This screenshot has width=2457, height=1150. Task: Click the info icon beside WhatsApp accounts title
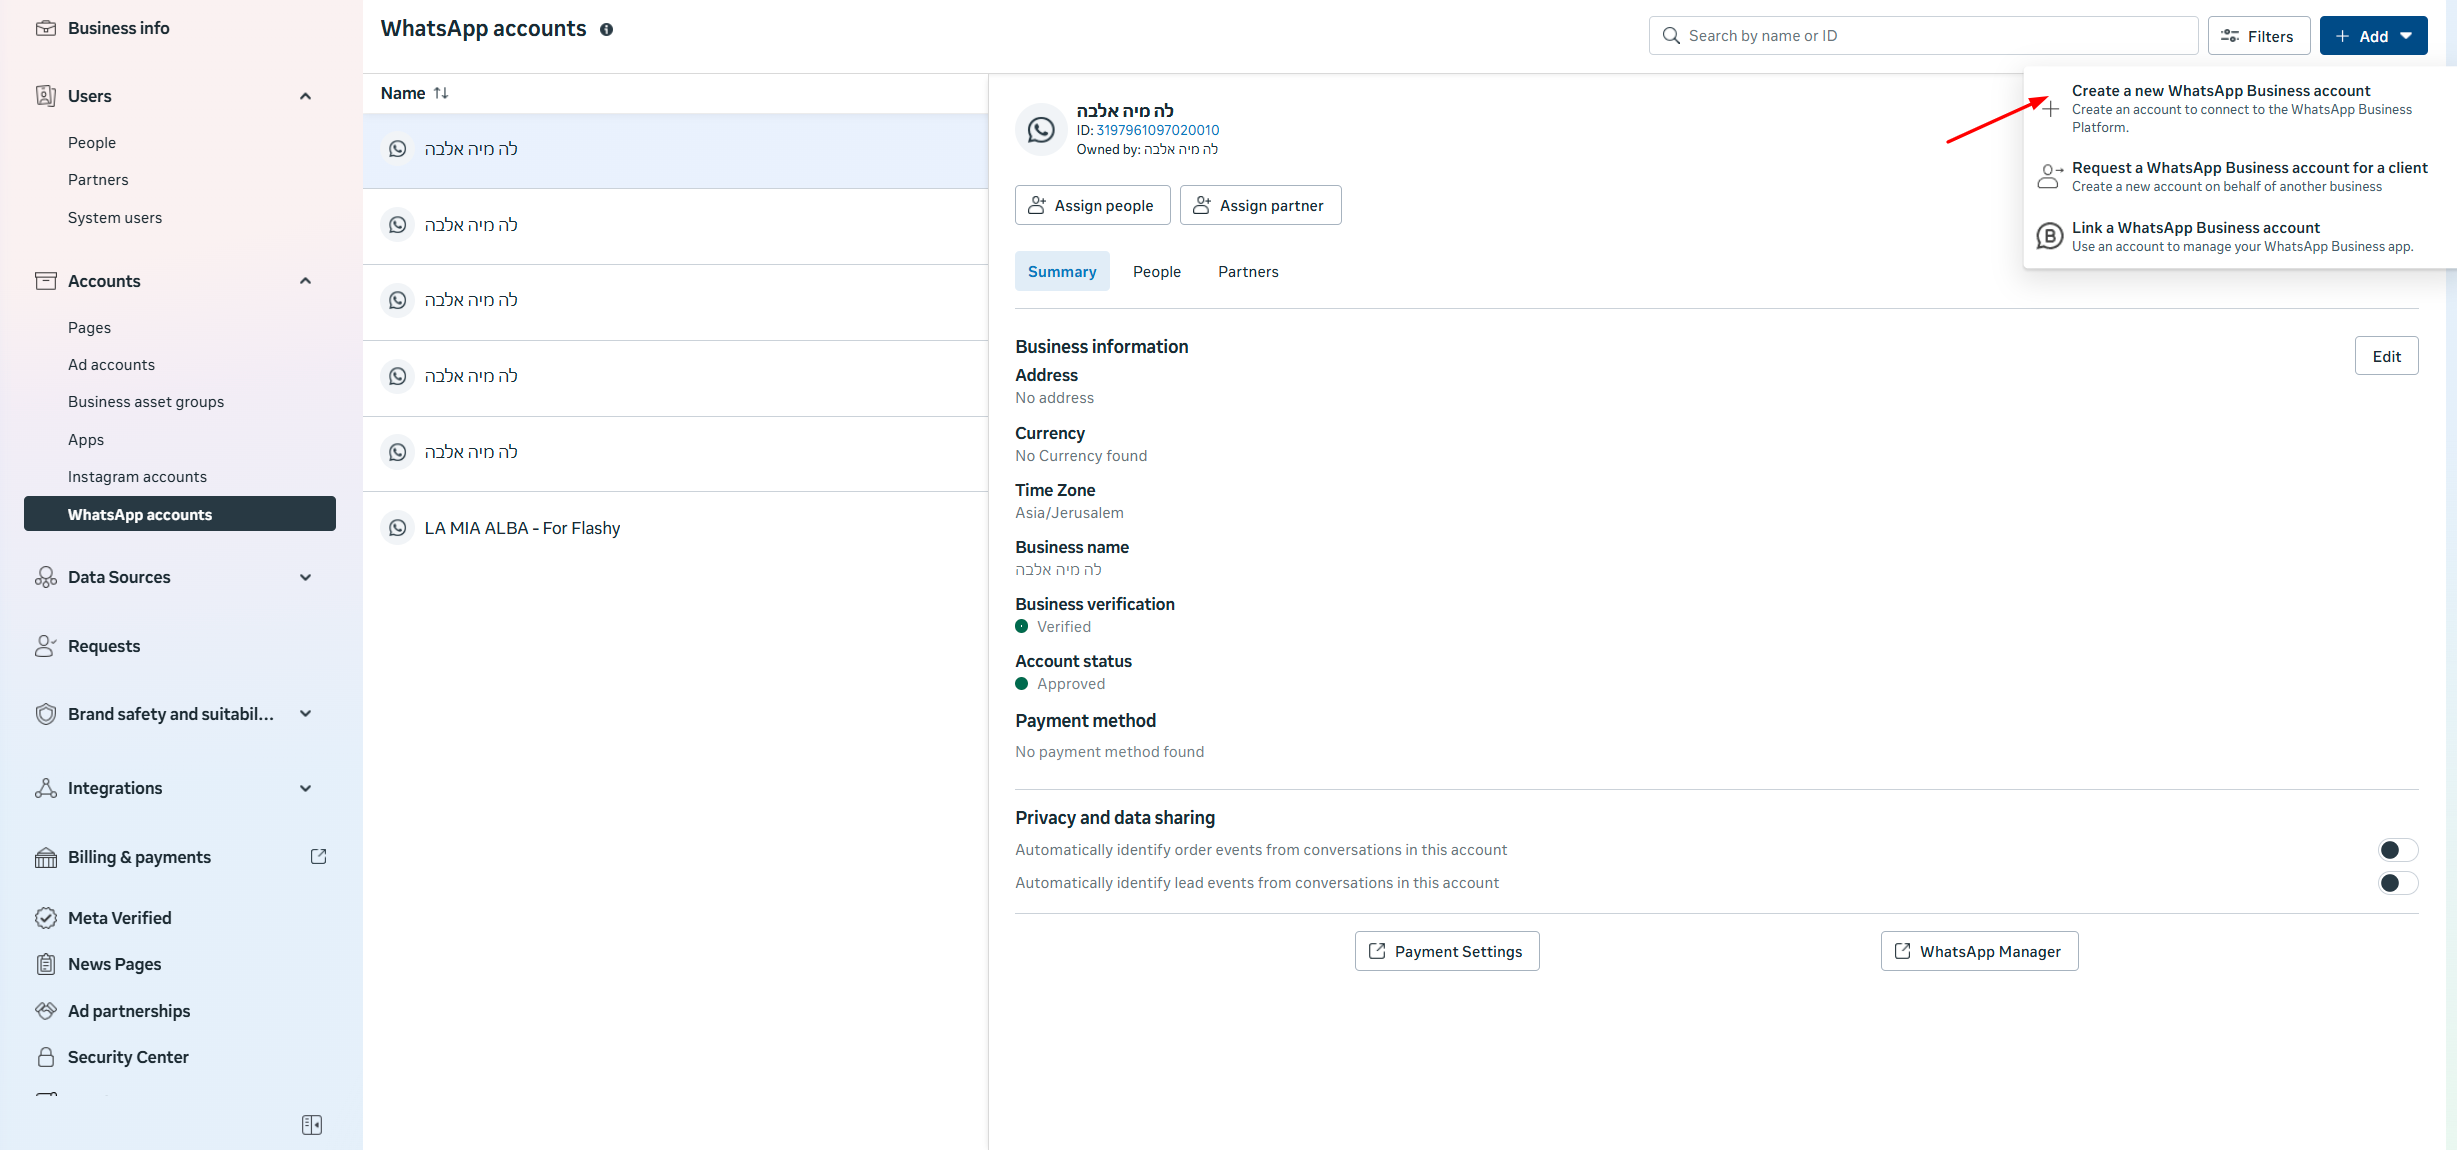pos(606,30)
